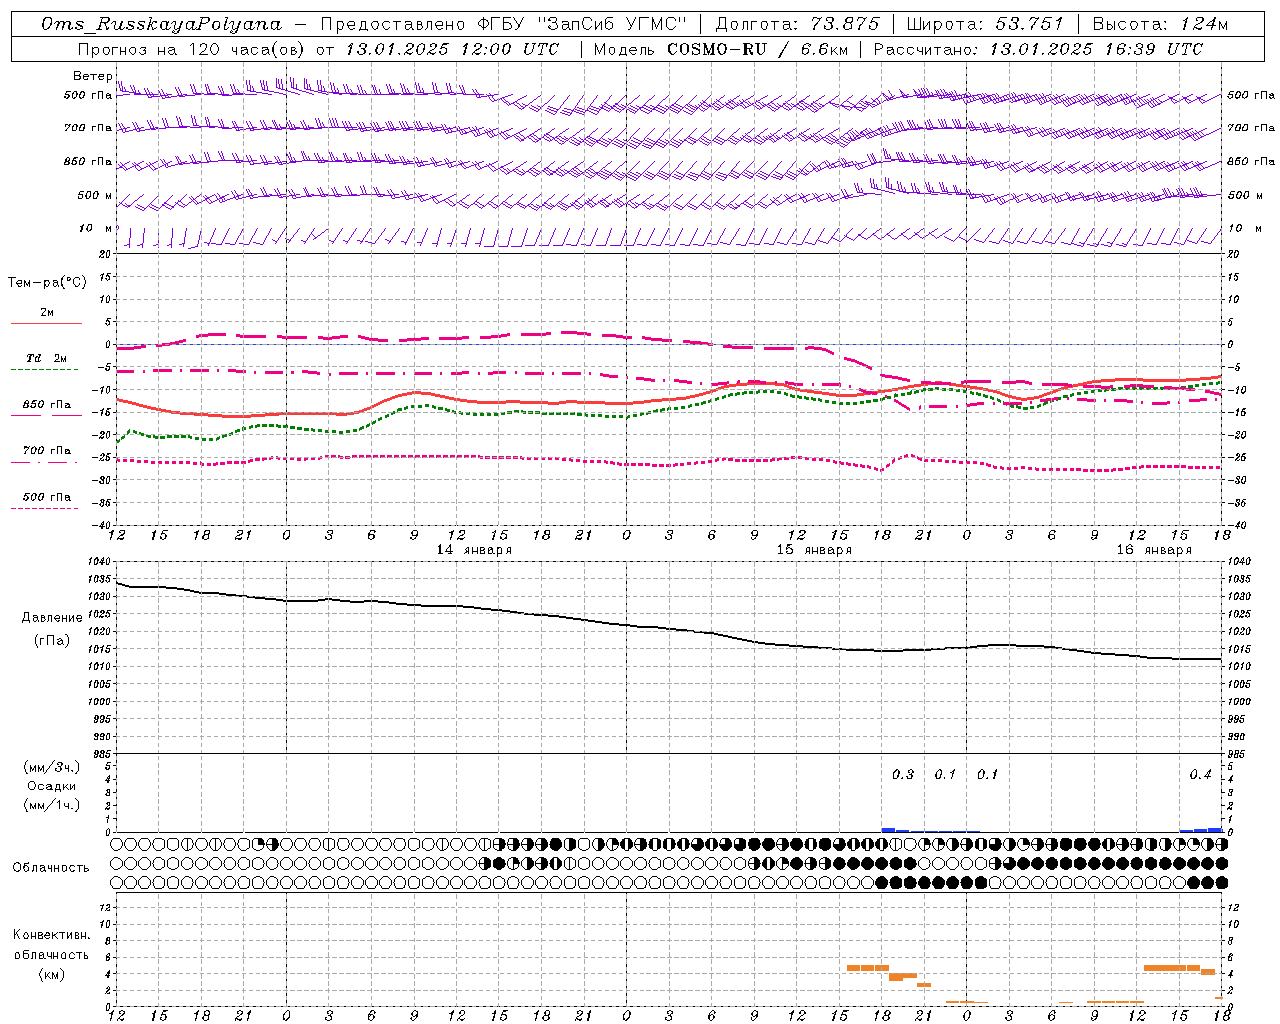The width and height of the screenshot is (1280, 1024).
Task: Select the 16 января date label
Action: pyautogui.click(x=1154, y=550)
